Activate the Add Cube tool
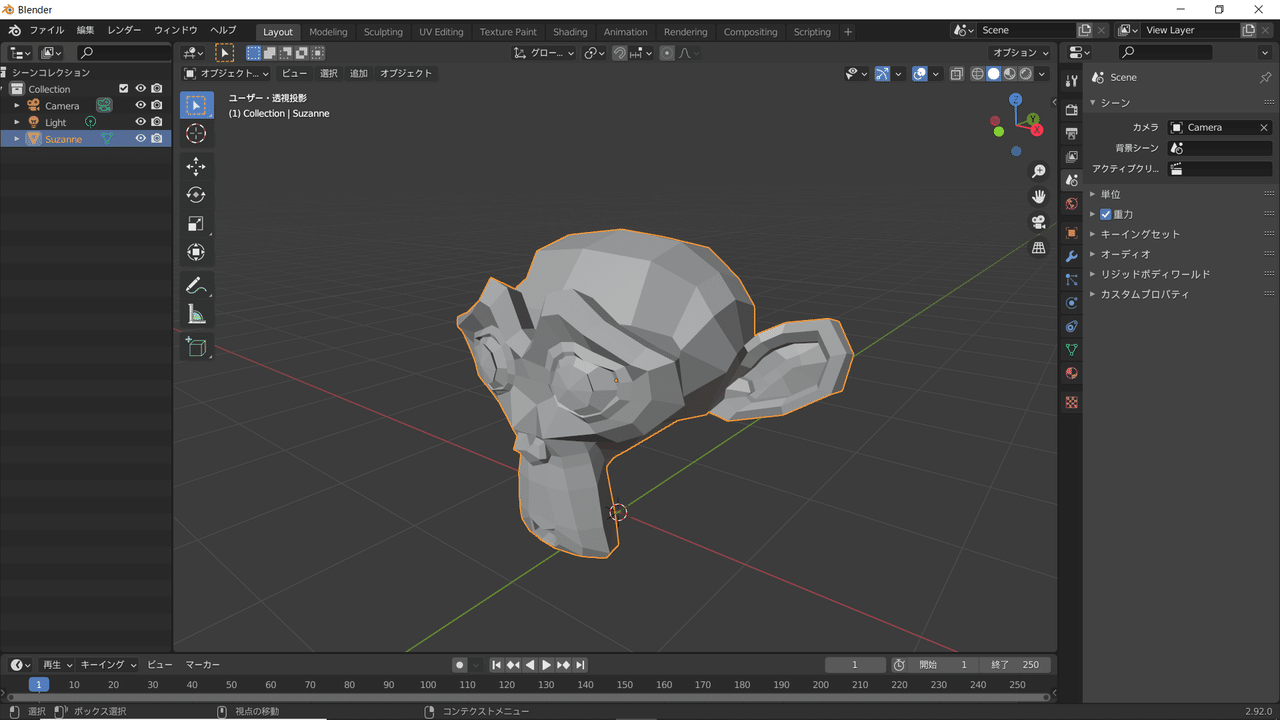This screenshot has width=1280, height=720. tap(196, 347)
